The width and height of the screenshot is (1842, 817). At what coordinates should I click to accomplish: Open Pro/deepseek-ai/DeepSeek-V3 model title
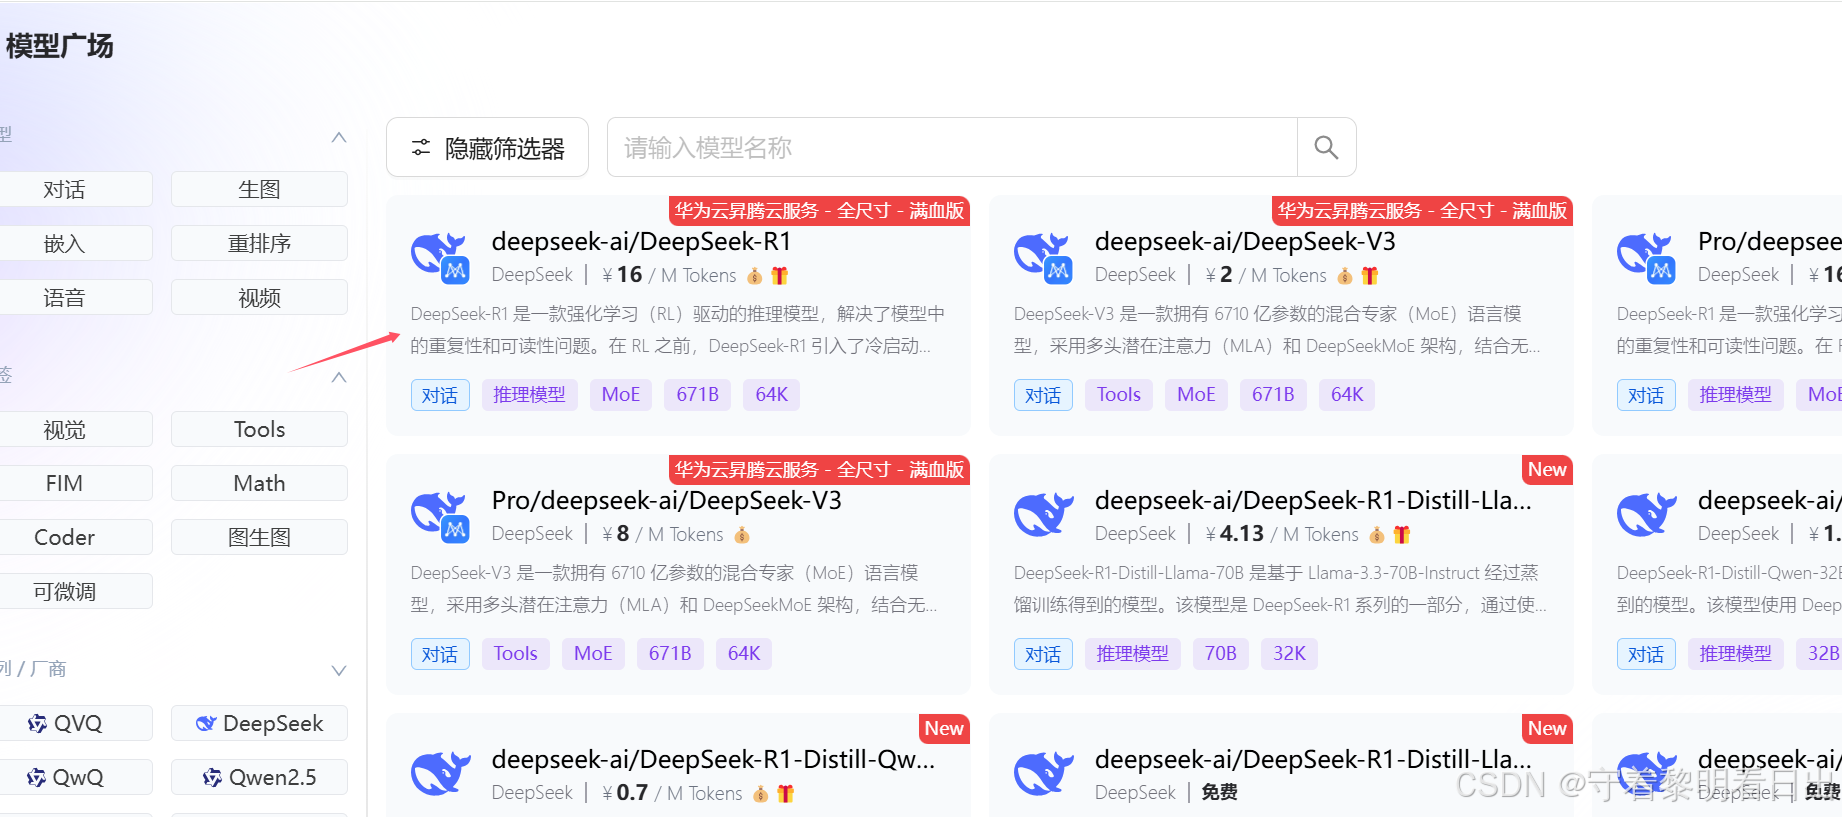666,500
